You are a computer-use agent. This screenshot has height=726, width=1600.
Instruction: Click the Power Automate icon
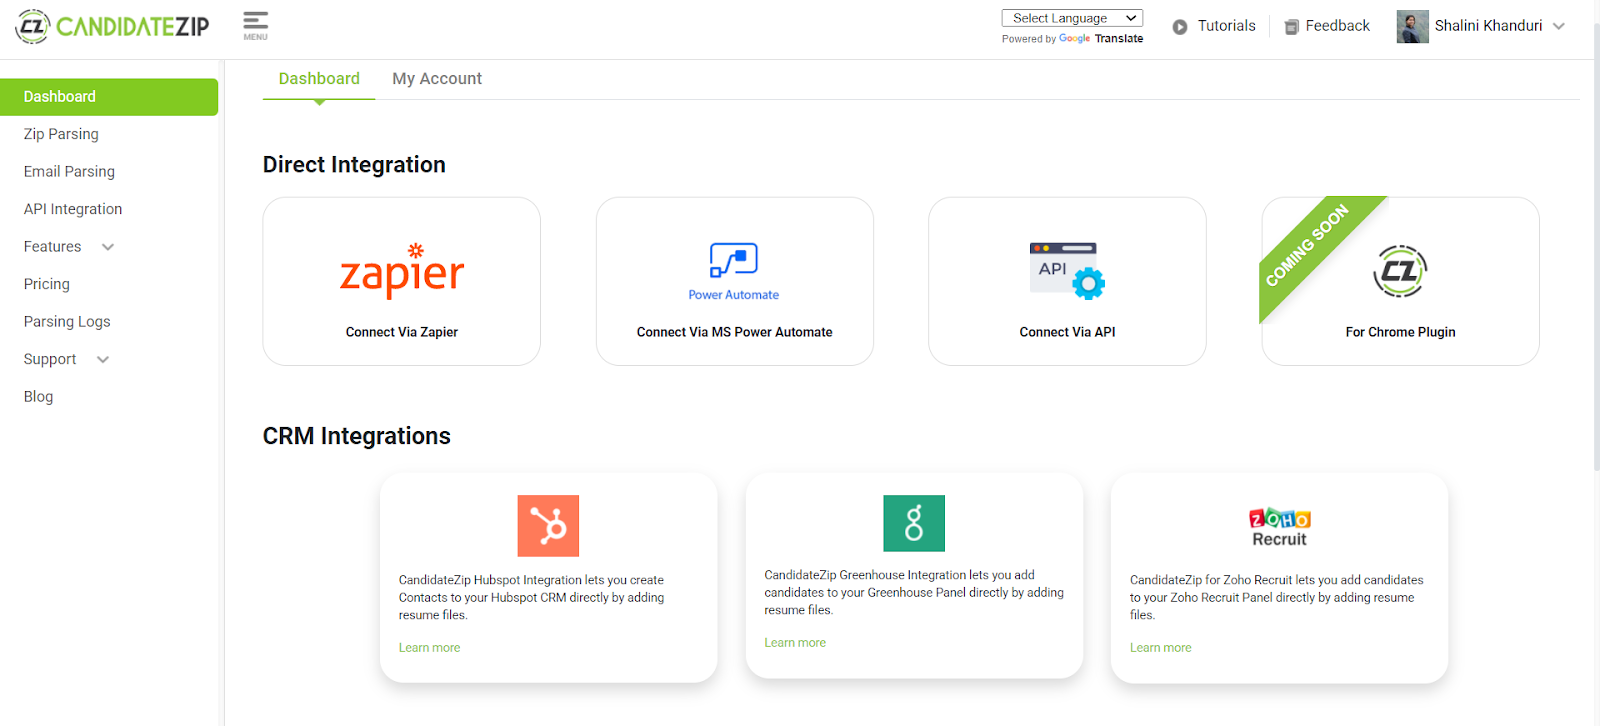[x=734, y=262]
